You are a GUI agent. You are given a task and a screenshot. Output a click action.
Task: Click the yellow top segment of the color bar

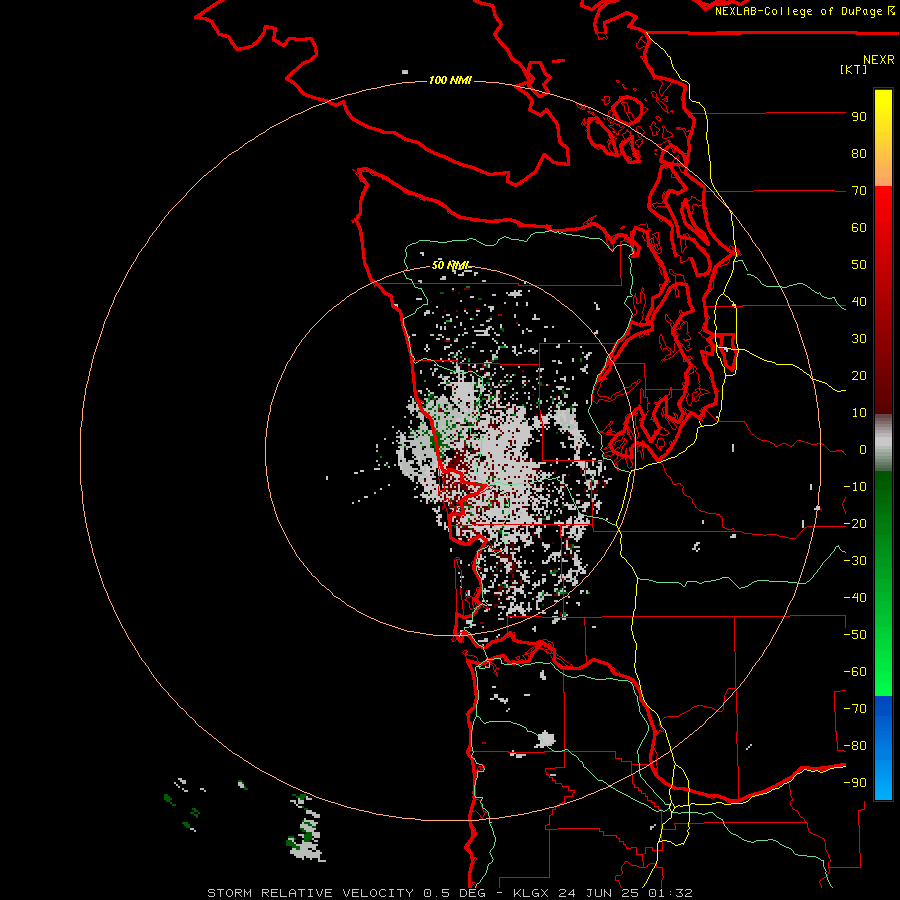(883, 138)
